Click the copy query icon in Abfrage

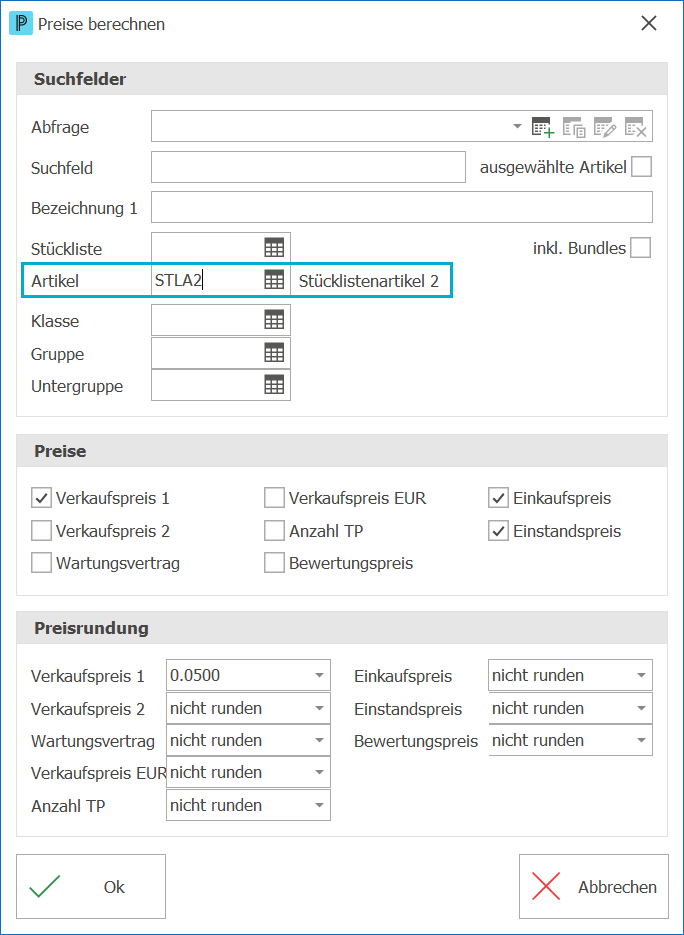pos(574,127)
